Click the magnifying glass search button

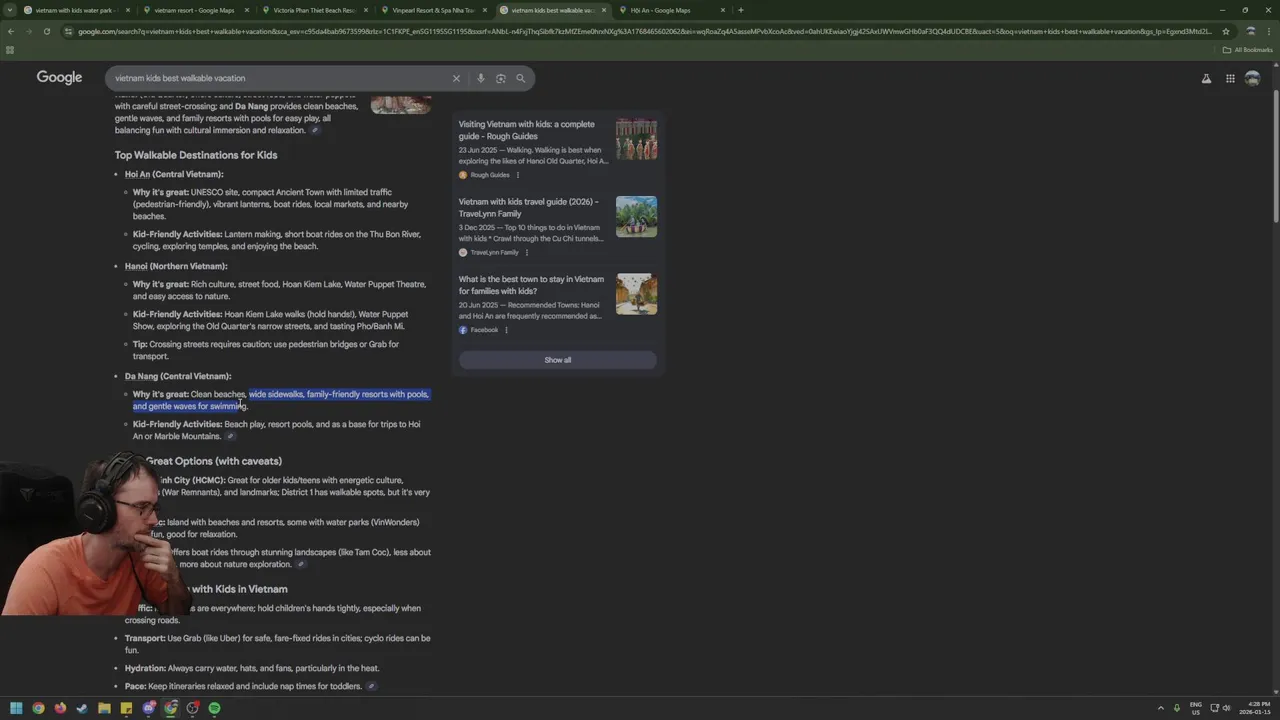(x=521, y=78)
